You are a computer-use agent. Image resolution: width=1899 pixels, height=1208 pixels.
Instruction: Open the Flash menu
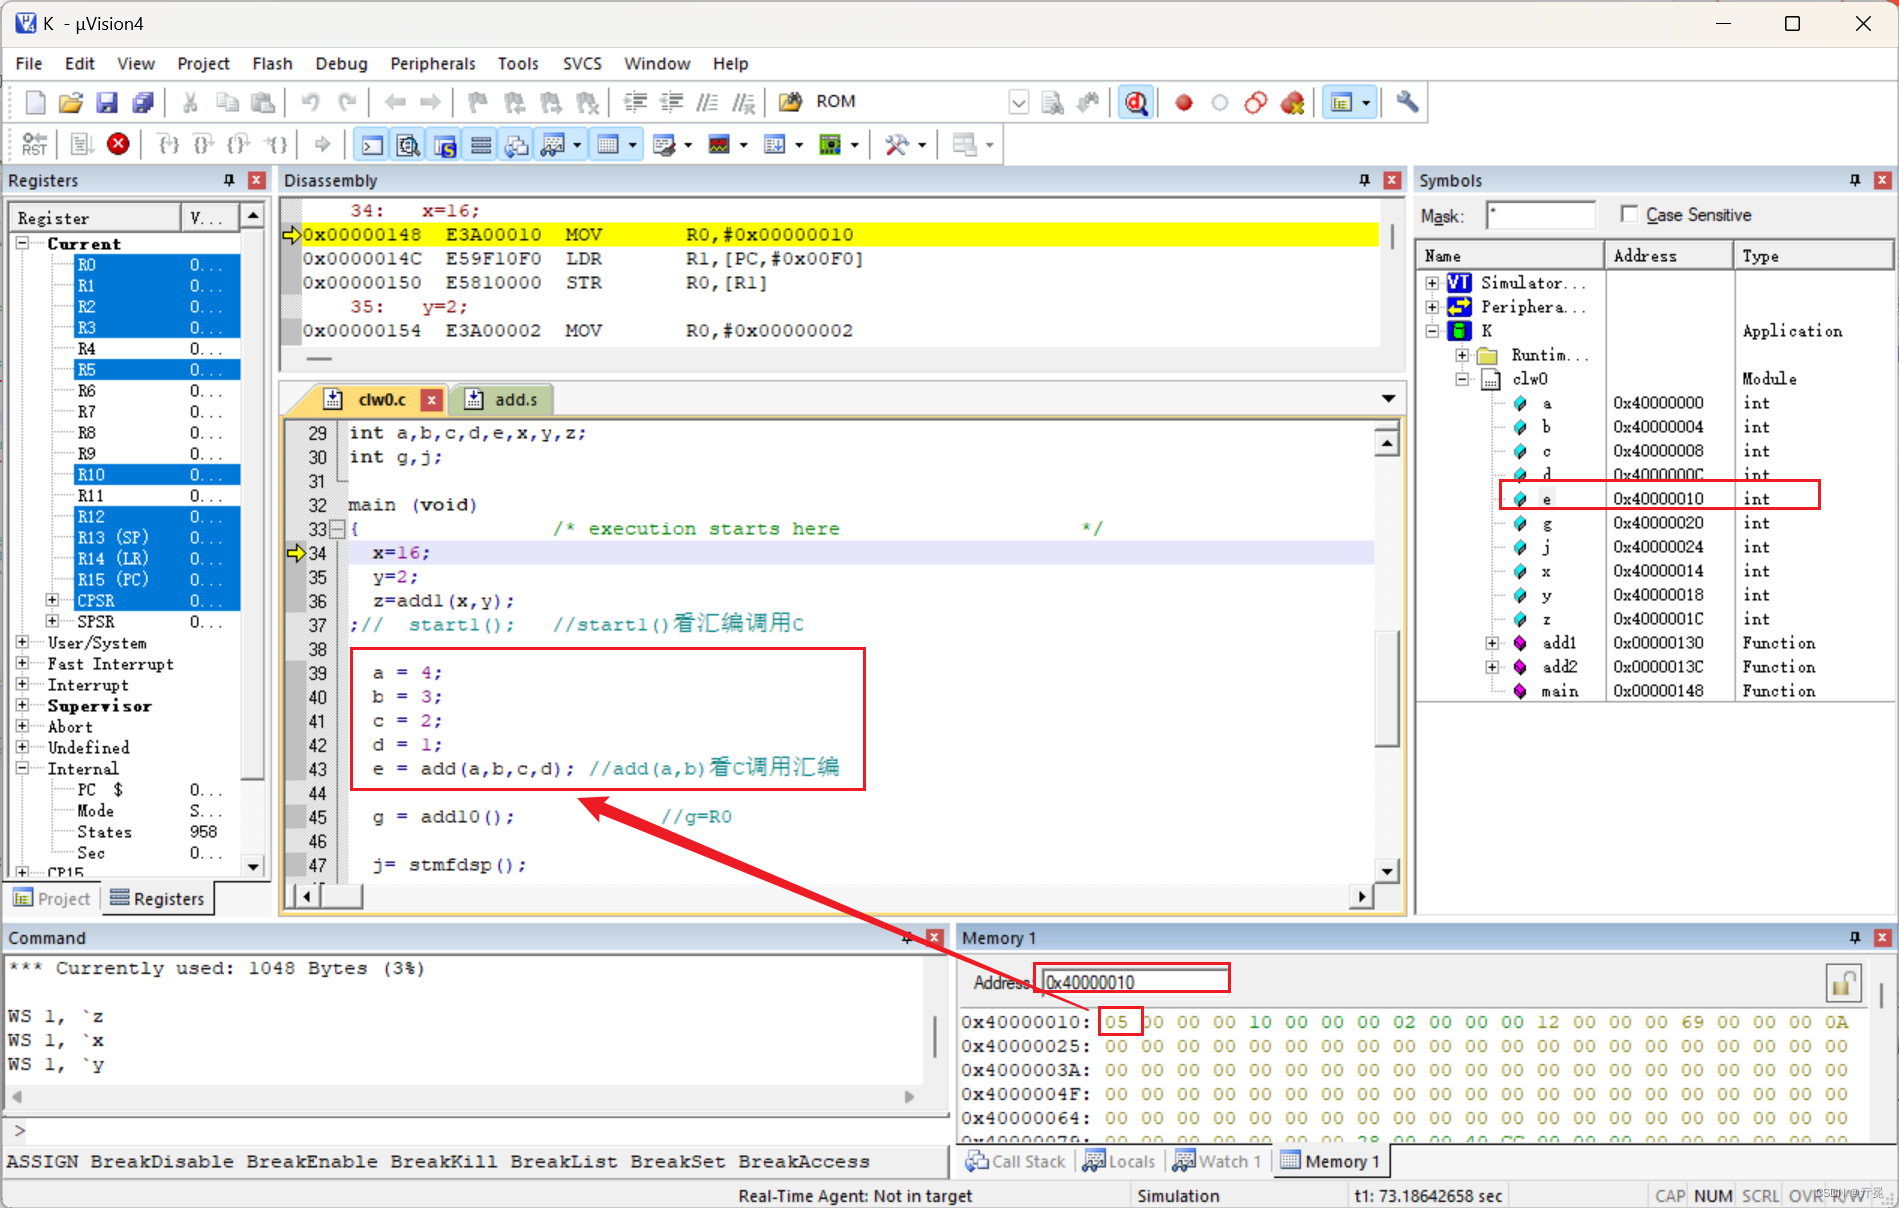click(x=272, y=63)
